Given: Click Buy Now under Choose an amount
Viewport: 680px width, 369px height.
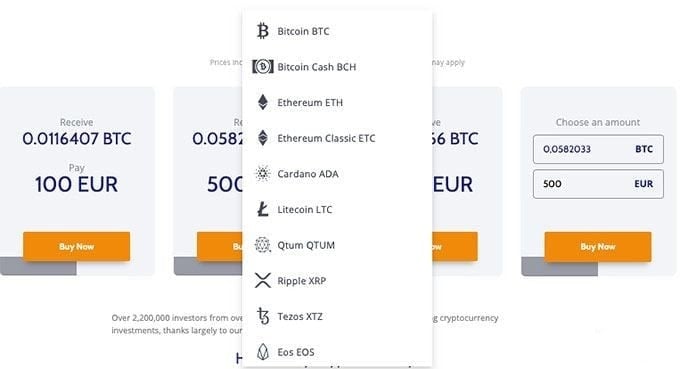Looking at the screenshot, I should click(x=598, y=246).
